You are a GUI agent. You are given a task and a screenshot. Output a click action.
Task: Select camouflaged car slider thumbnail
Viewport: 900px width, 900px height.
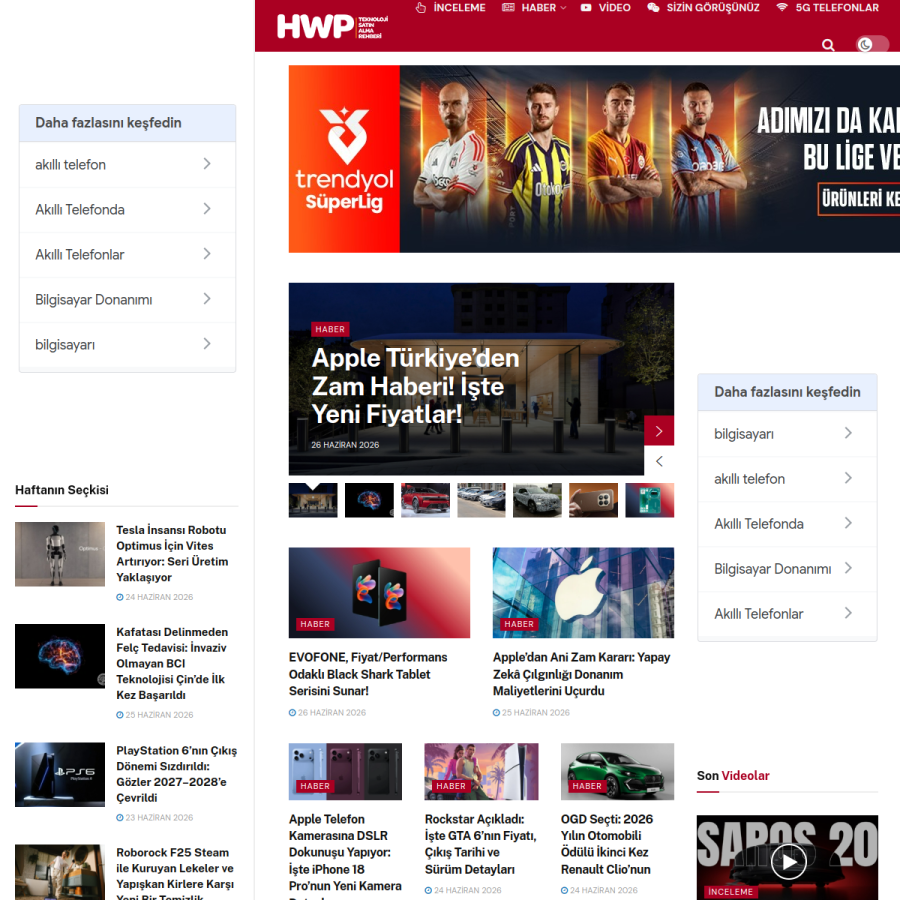[537, 500]
